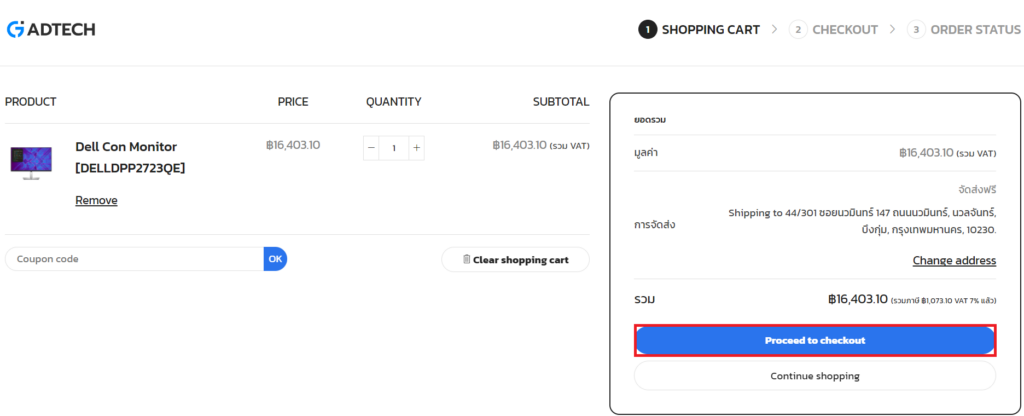The height and width of the screenshot is (416, 1024).
Task: Click the step 1 circle for Shopping Cart
Action: point(648,30)
